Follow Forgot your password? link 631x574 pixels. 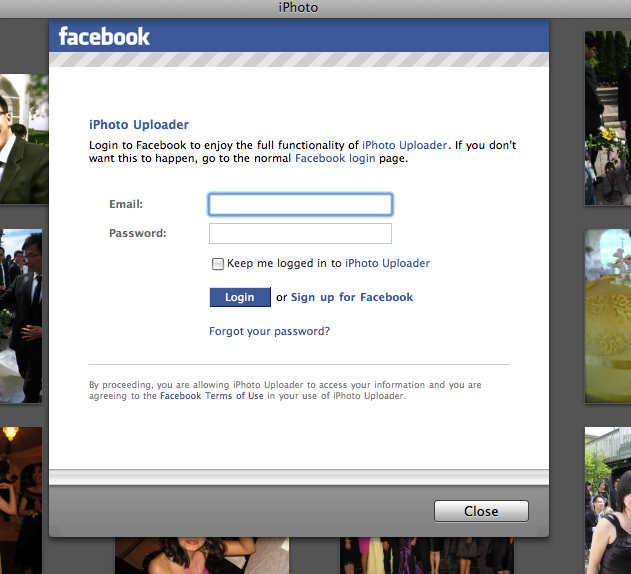(x=269, y=331)
